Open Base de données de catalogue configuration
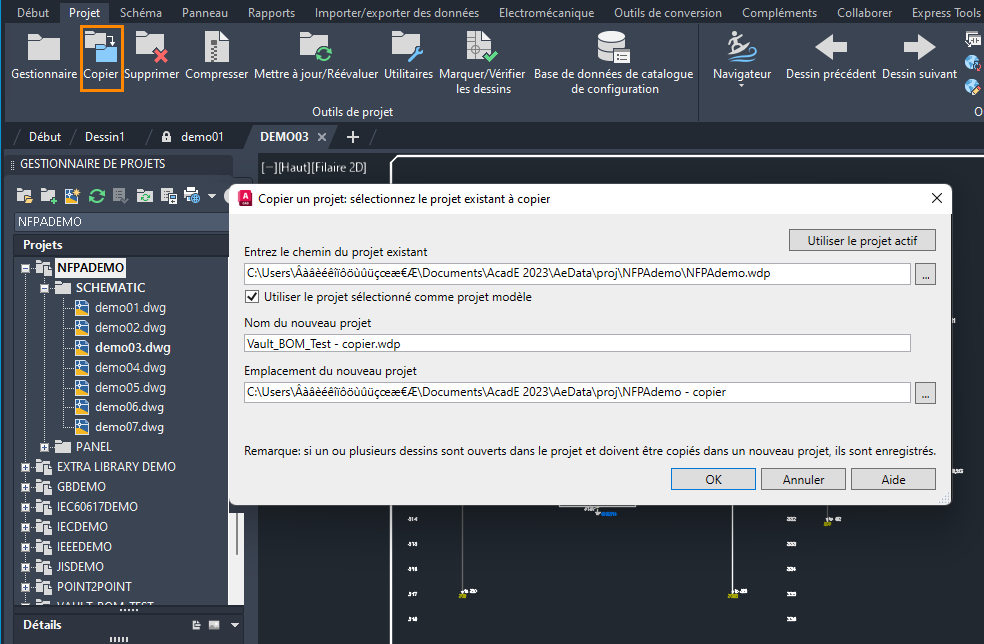 (x=614, y=63)
